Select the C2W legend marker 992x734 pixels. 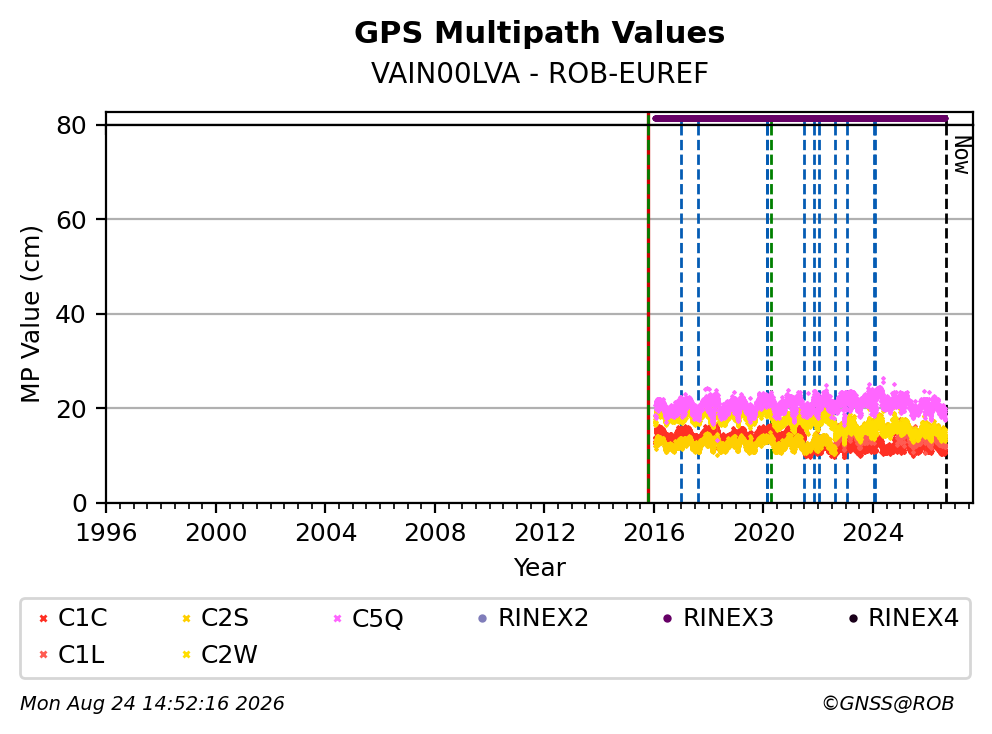pos(186,655)
